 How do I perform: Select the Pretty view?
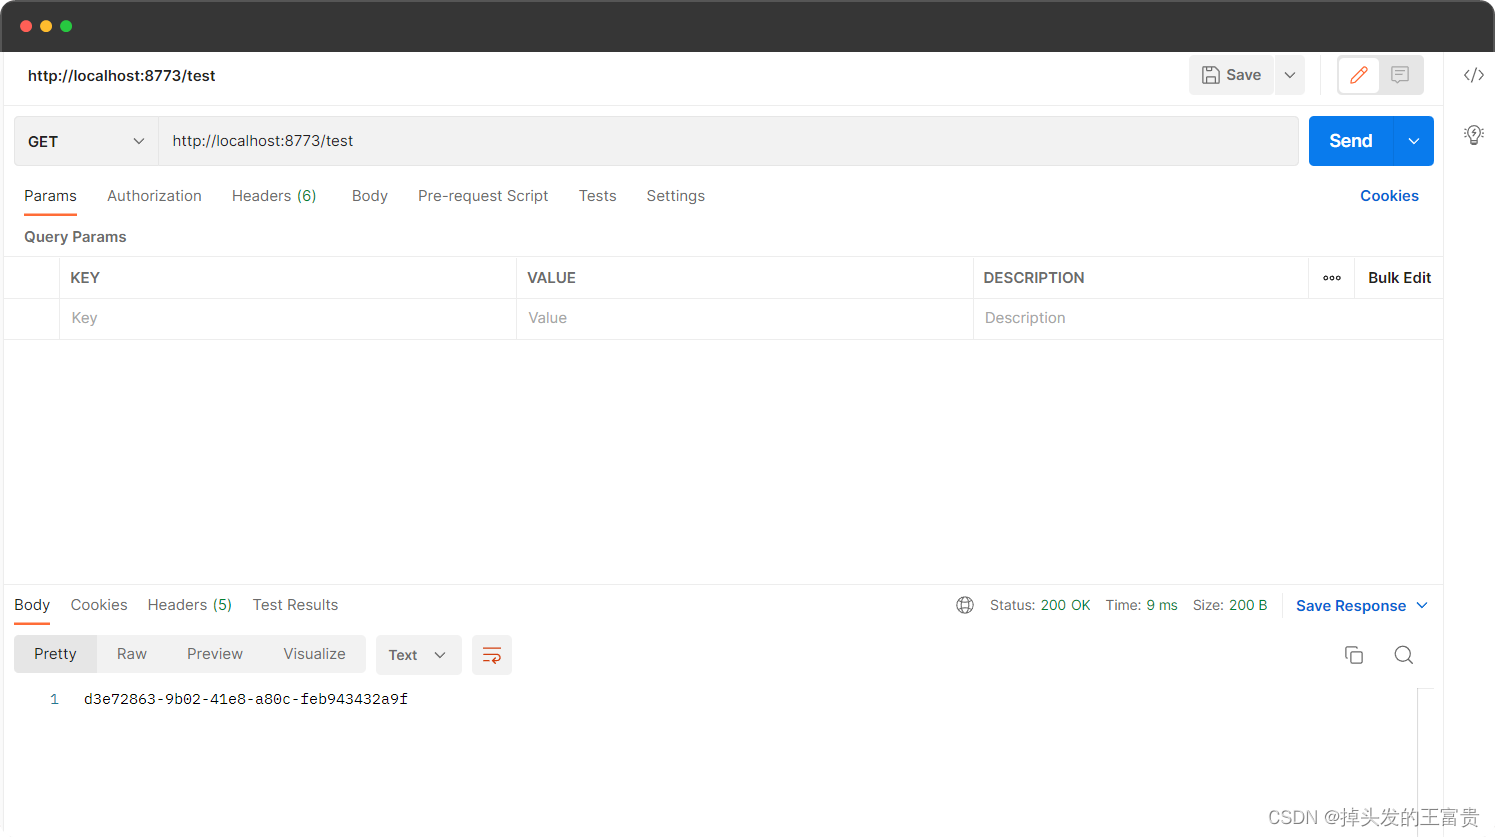pos(55,654)
